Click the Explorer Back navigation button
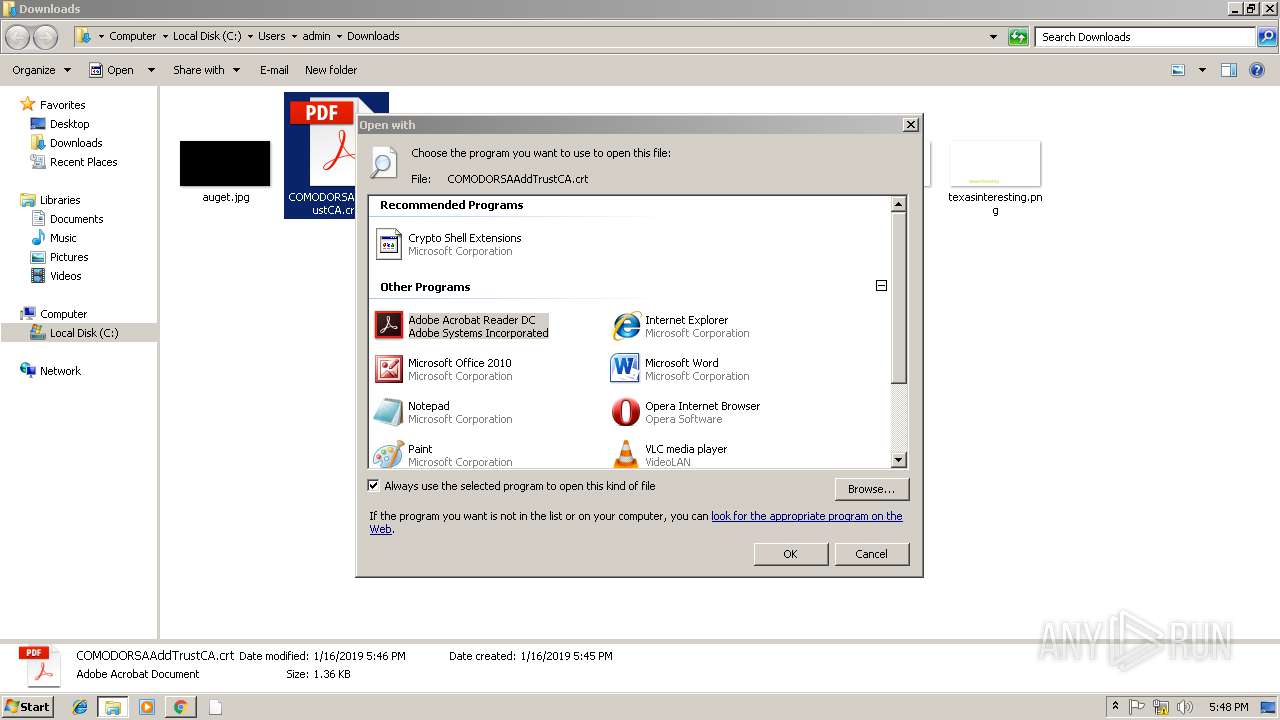 [x=18, y=37]
